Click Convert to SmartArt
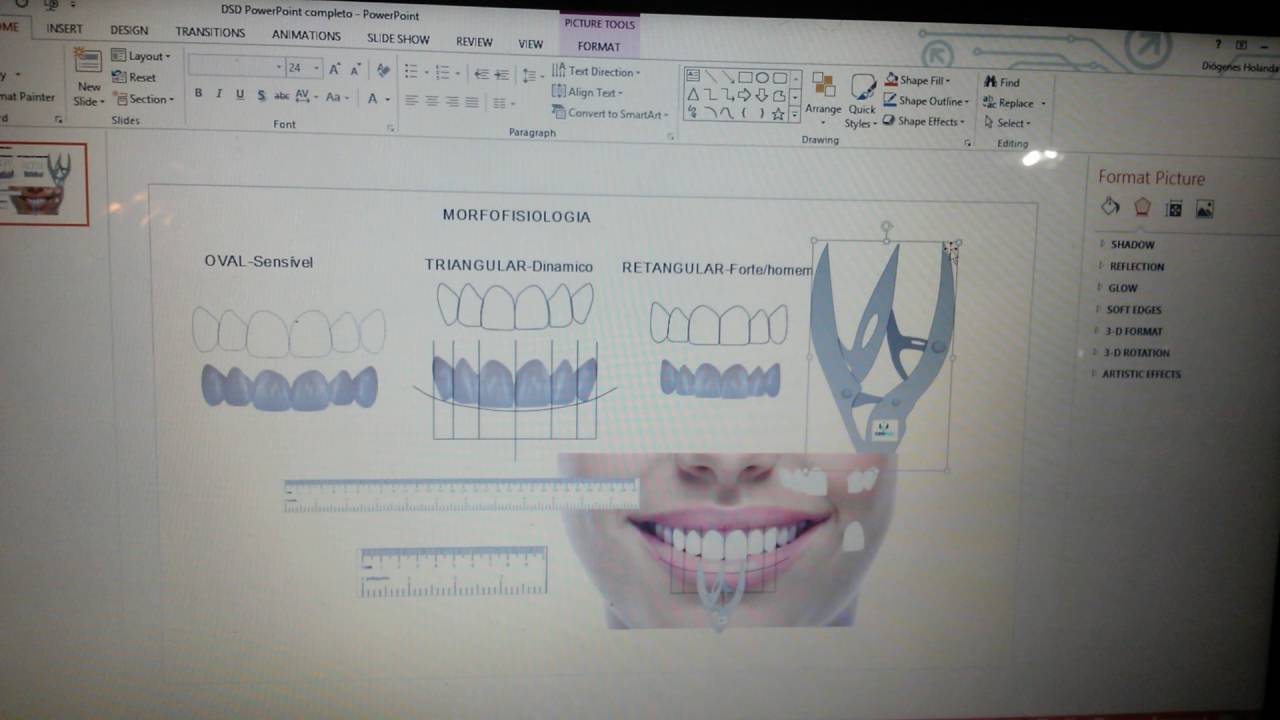This screenshot has width=1280, height=720. 610,114
